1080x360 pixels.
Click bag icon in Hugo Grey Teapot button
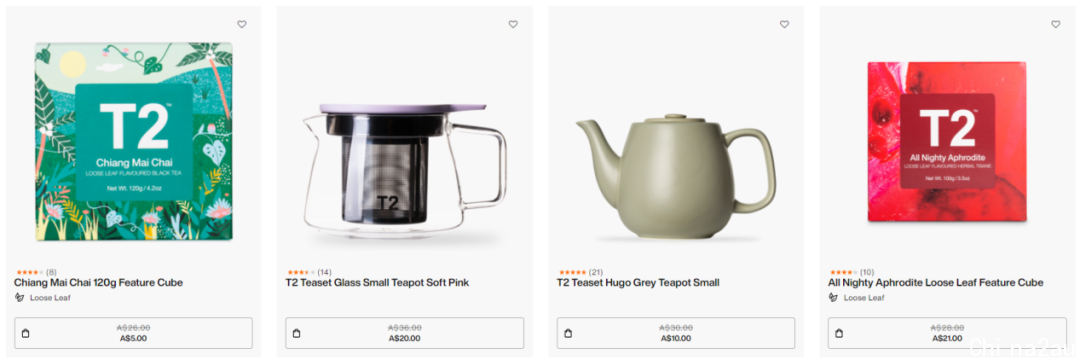568,333
